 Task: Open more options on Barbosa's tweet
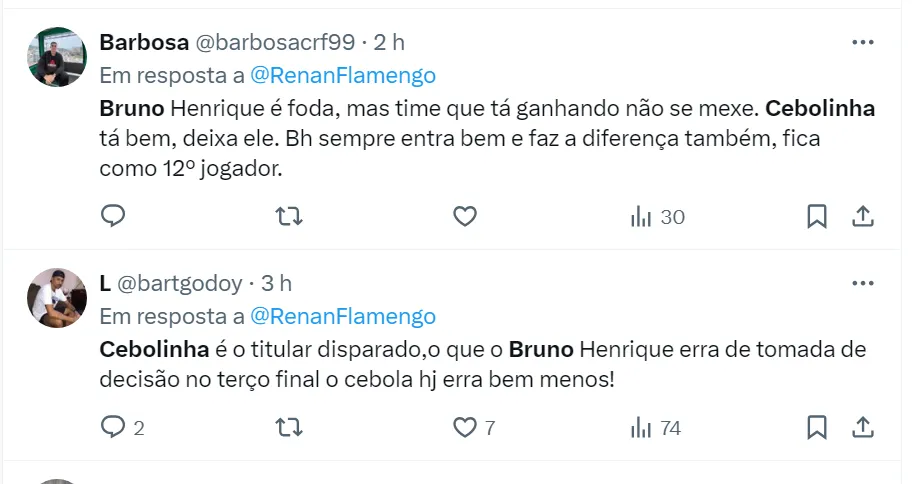point(862,43)
